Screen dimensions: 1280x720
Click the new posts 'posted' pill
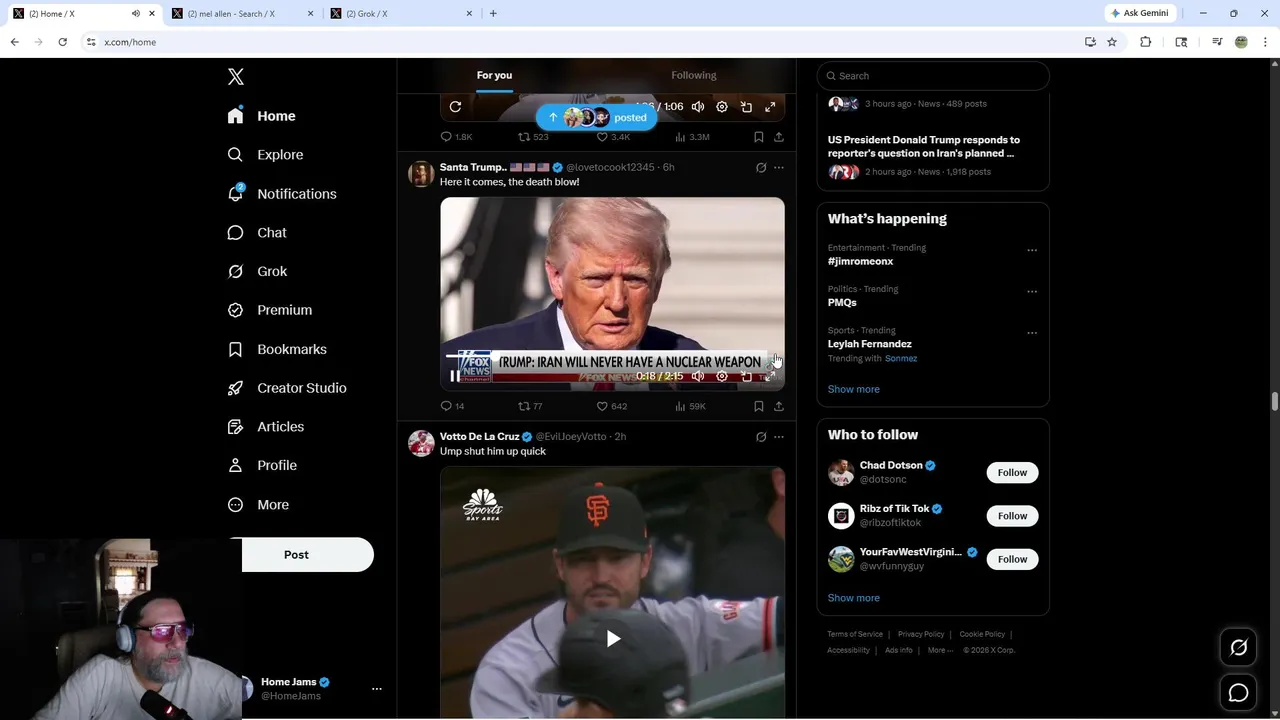tap(597, 118)
